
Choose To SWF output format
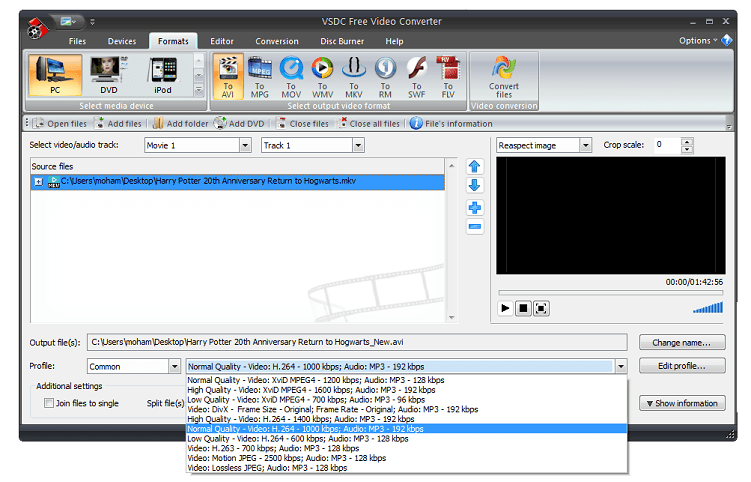tap(417, 77)
